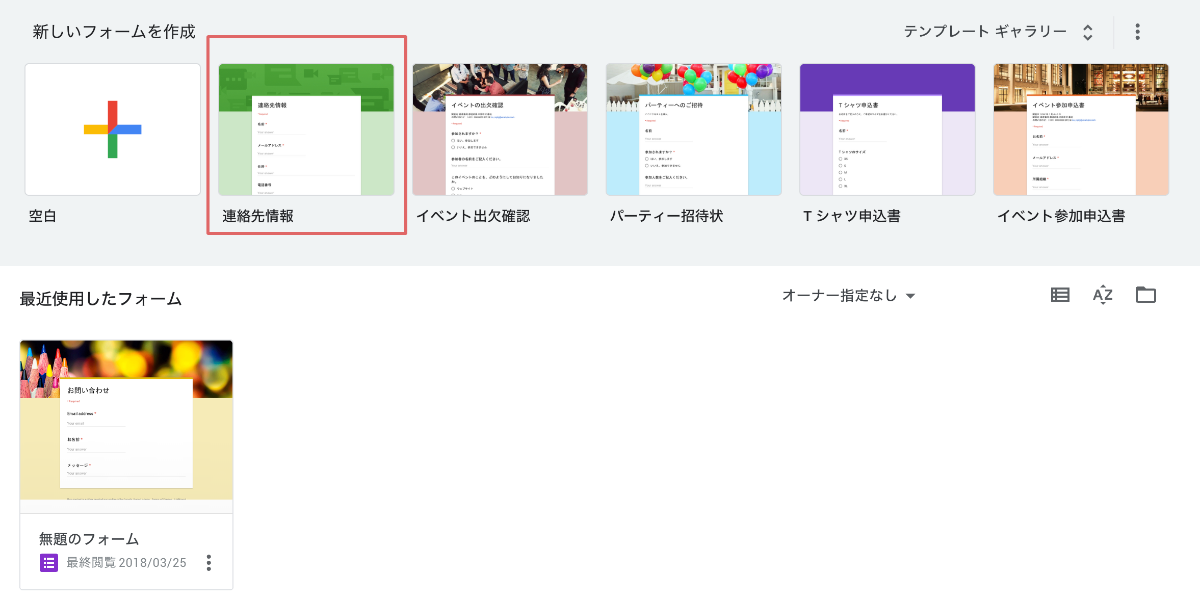Open the パーティー招待状 template thumbnail
Image resolution: width=1200 pixels, height=611 pixels.
pyautogui.click(x=693, y=130)
